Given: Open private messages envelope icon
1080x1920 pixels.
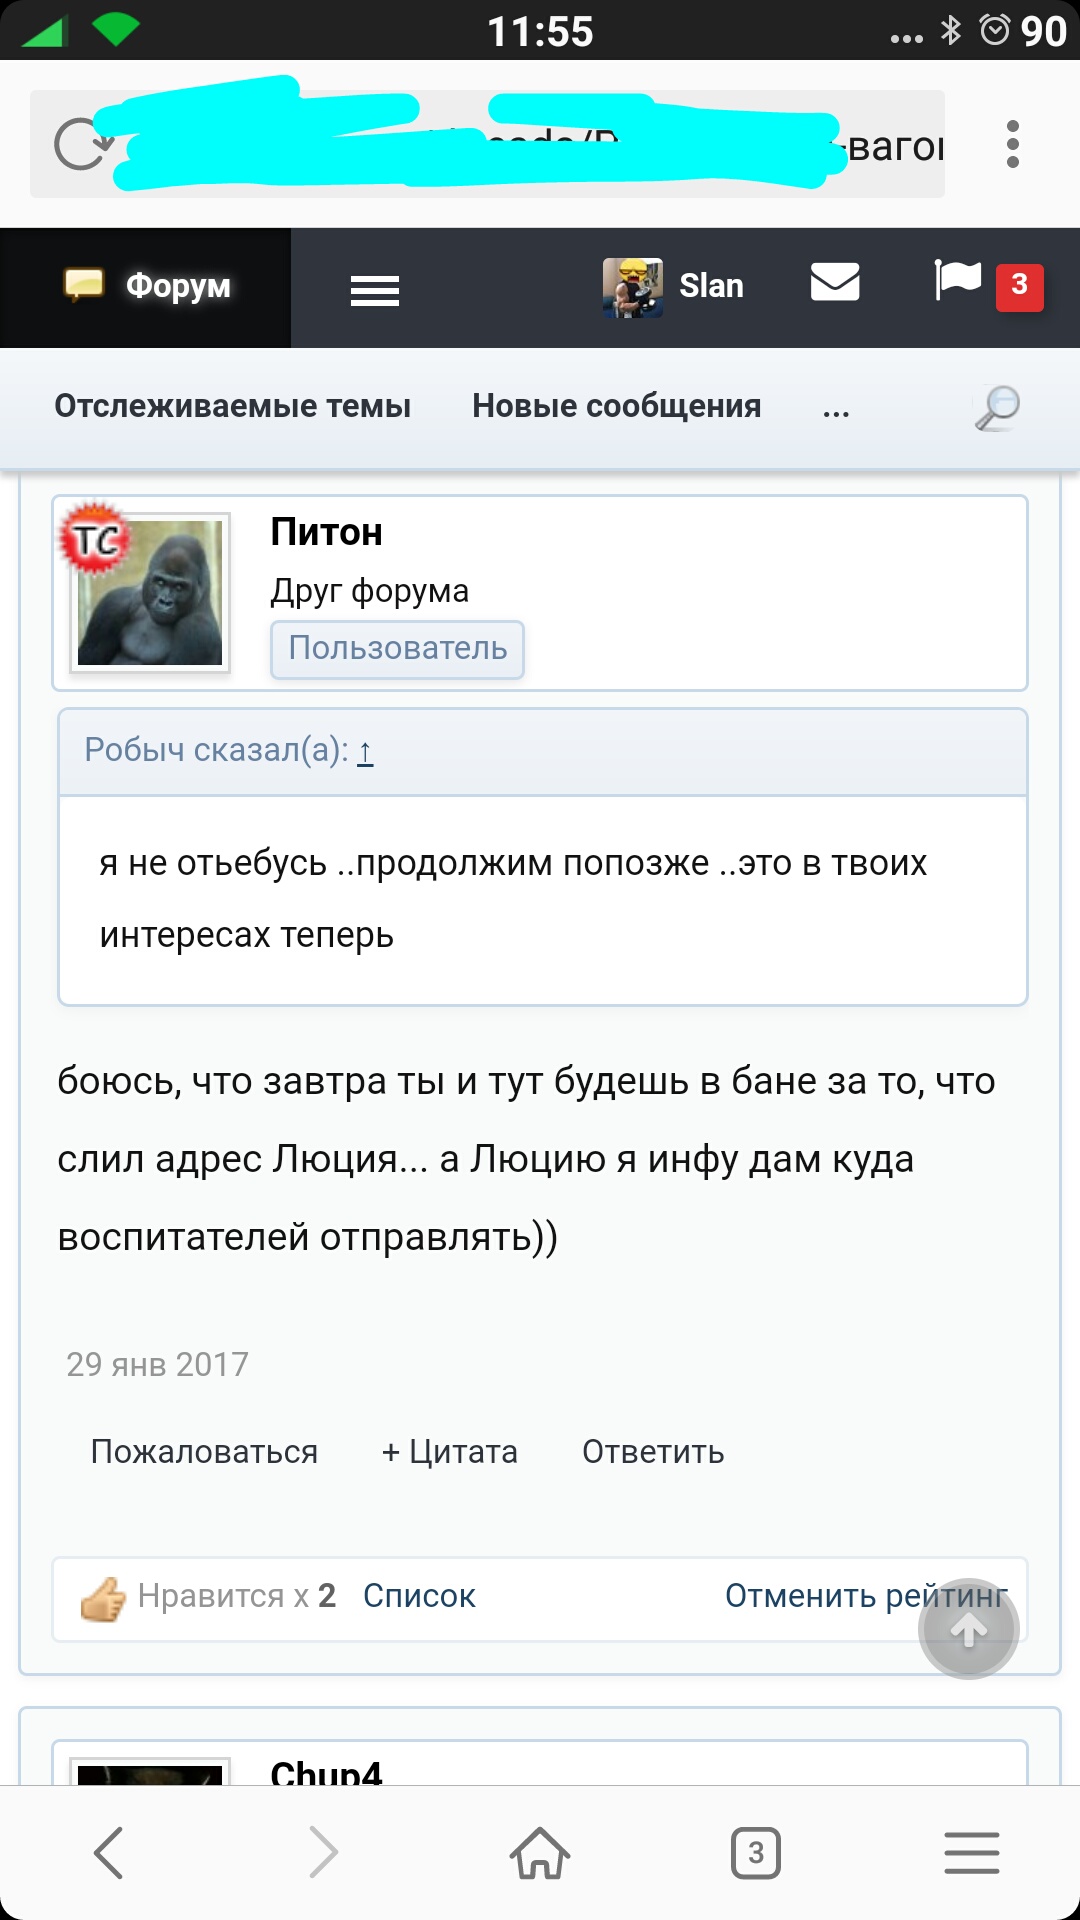Looking at the screenshot, I should pos(835,282).
